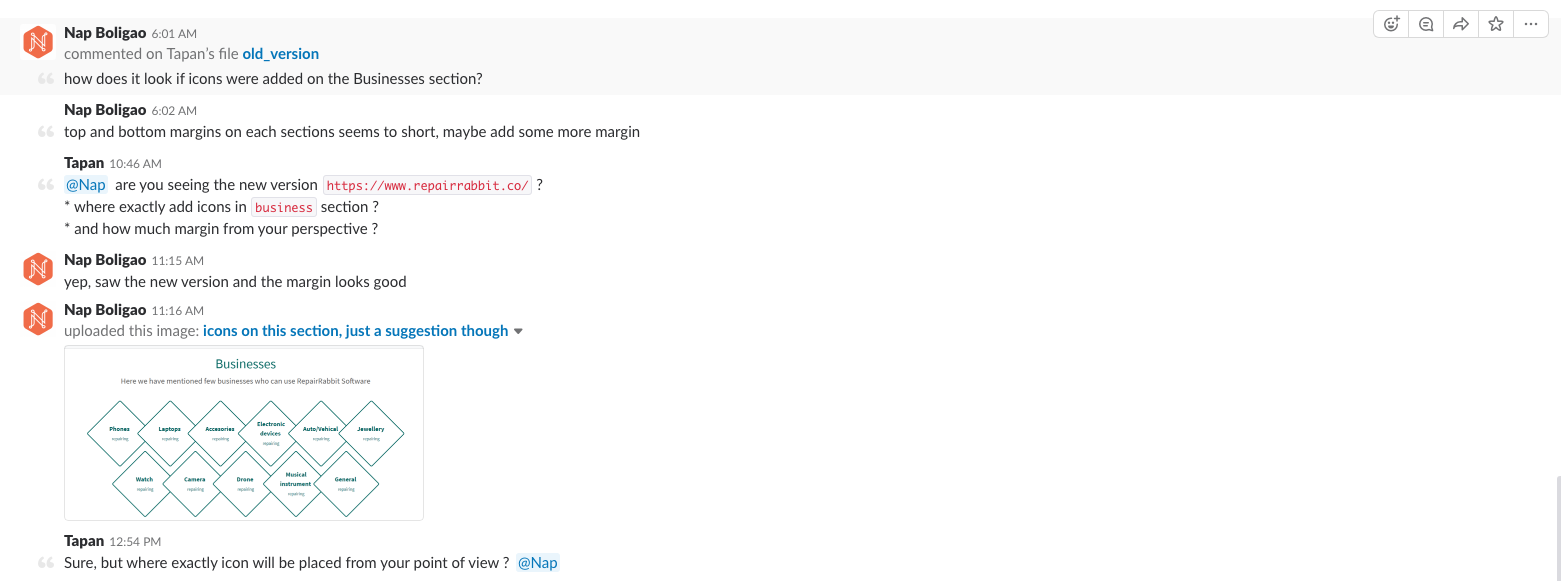The image size is (1561, 581).
Task: Add a reaction to the message
Action: (x=1391, y=25)
